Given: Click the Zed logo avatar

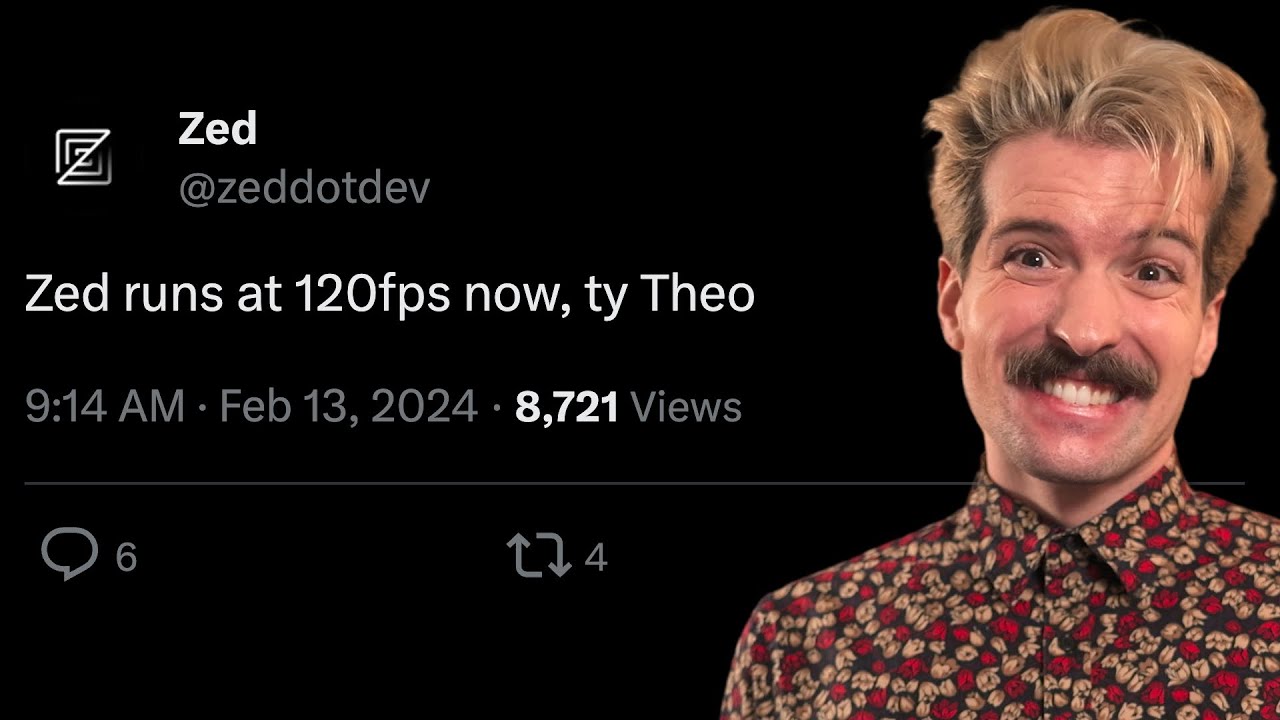Looking at the screenshot, I should tap(83, 157).
